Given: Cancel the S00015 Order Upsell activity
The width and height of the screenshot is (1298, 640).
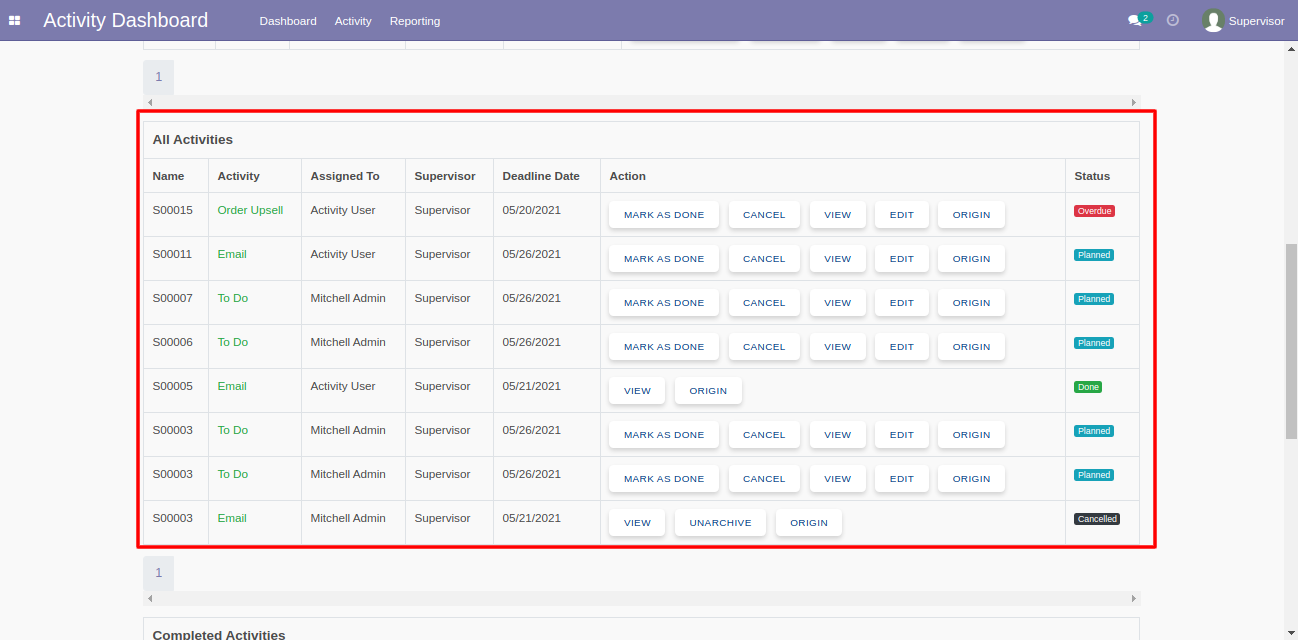Looking at the screenshot, I should pyautogui.click(x=764, y=215).
